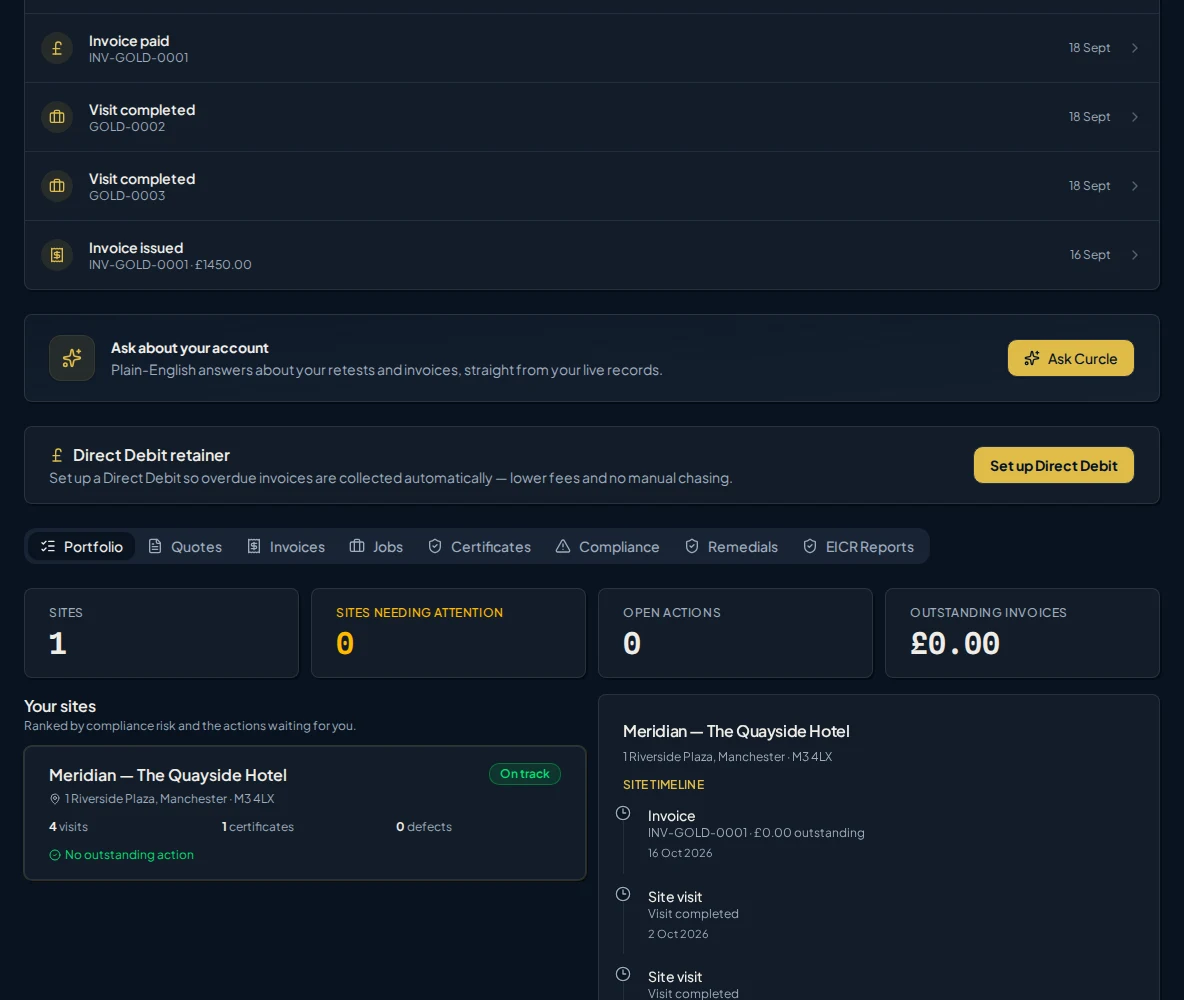Image resolution: width=1184 pixels, height=1000 pixels.
Task: Click the 4 visits stat
Action: [x=69, y=827]
